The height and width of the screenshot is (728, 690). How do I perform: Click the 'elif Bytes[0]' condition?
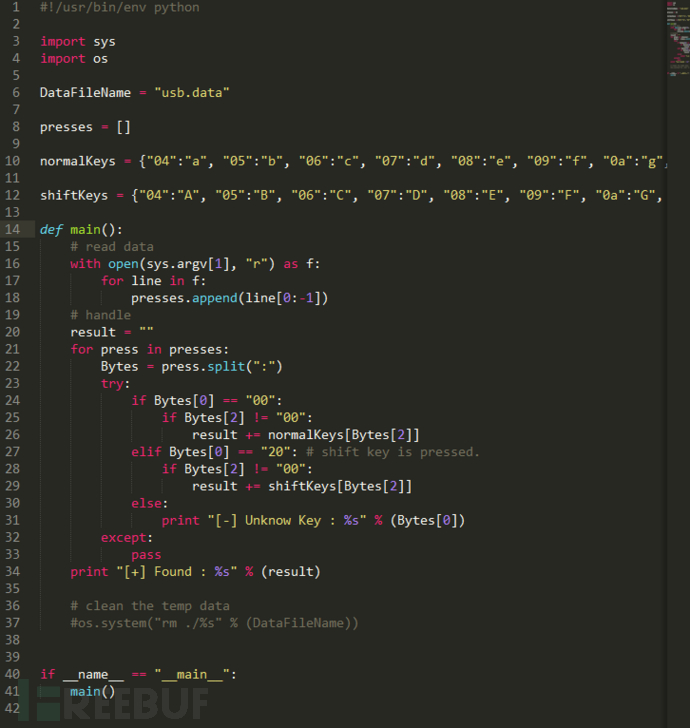180,452
